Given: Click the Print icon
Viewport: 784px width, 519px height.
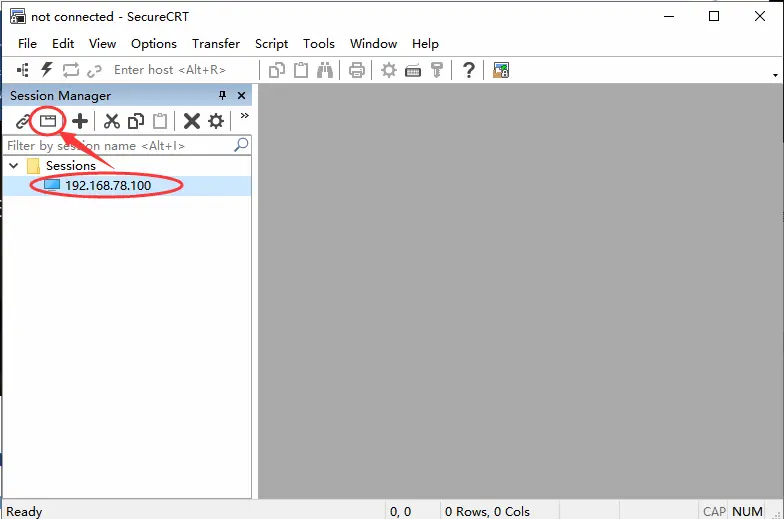Looking at the screenshot, I should tap(356, 70).
